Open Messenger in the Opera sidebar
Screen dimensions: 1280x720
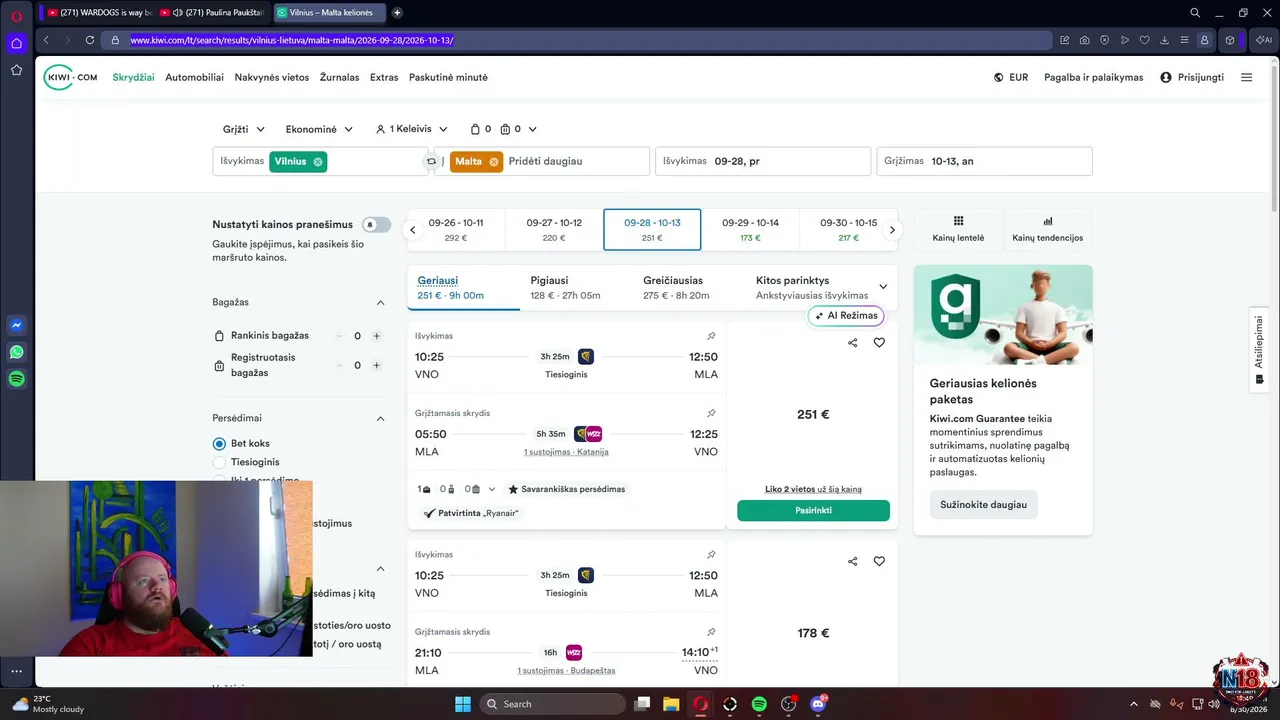(16, 325)
